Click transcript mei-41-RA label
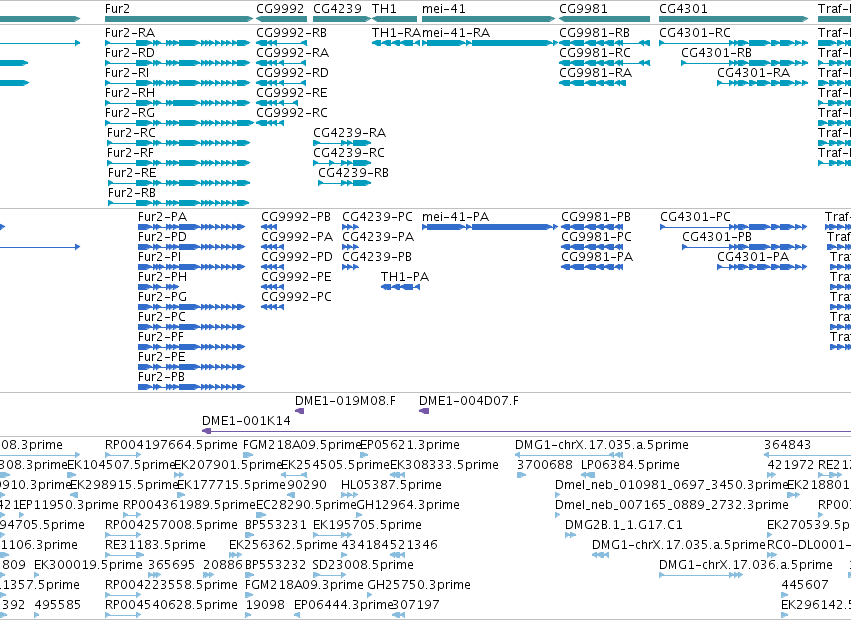The image size is (851, 620). click(x=456, y=33)
